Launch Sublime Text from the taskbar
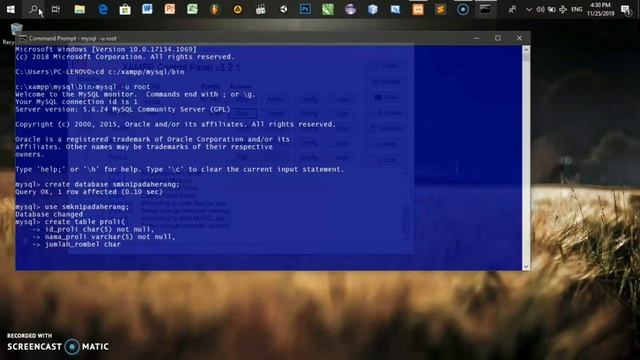The image size is (640, 360). pyautogui.click(x=440, y=9)
